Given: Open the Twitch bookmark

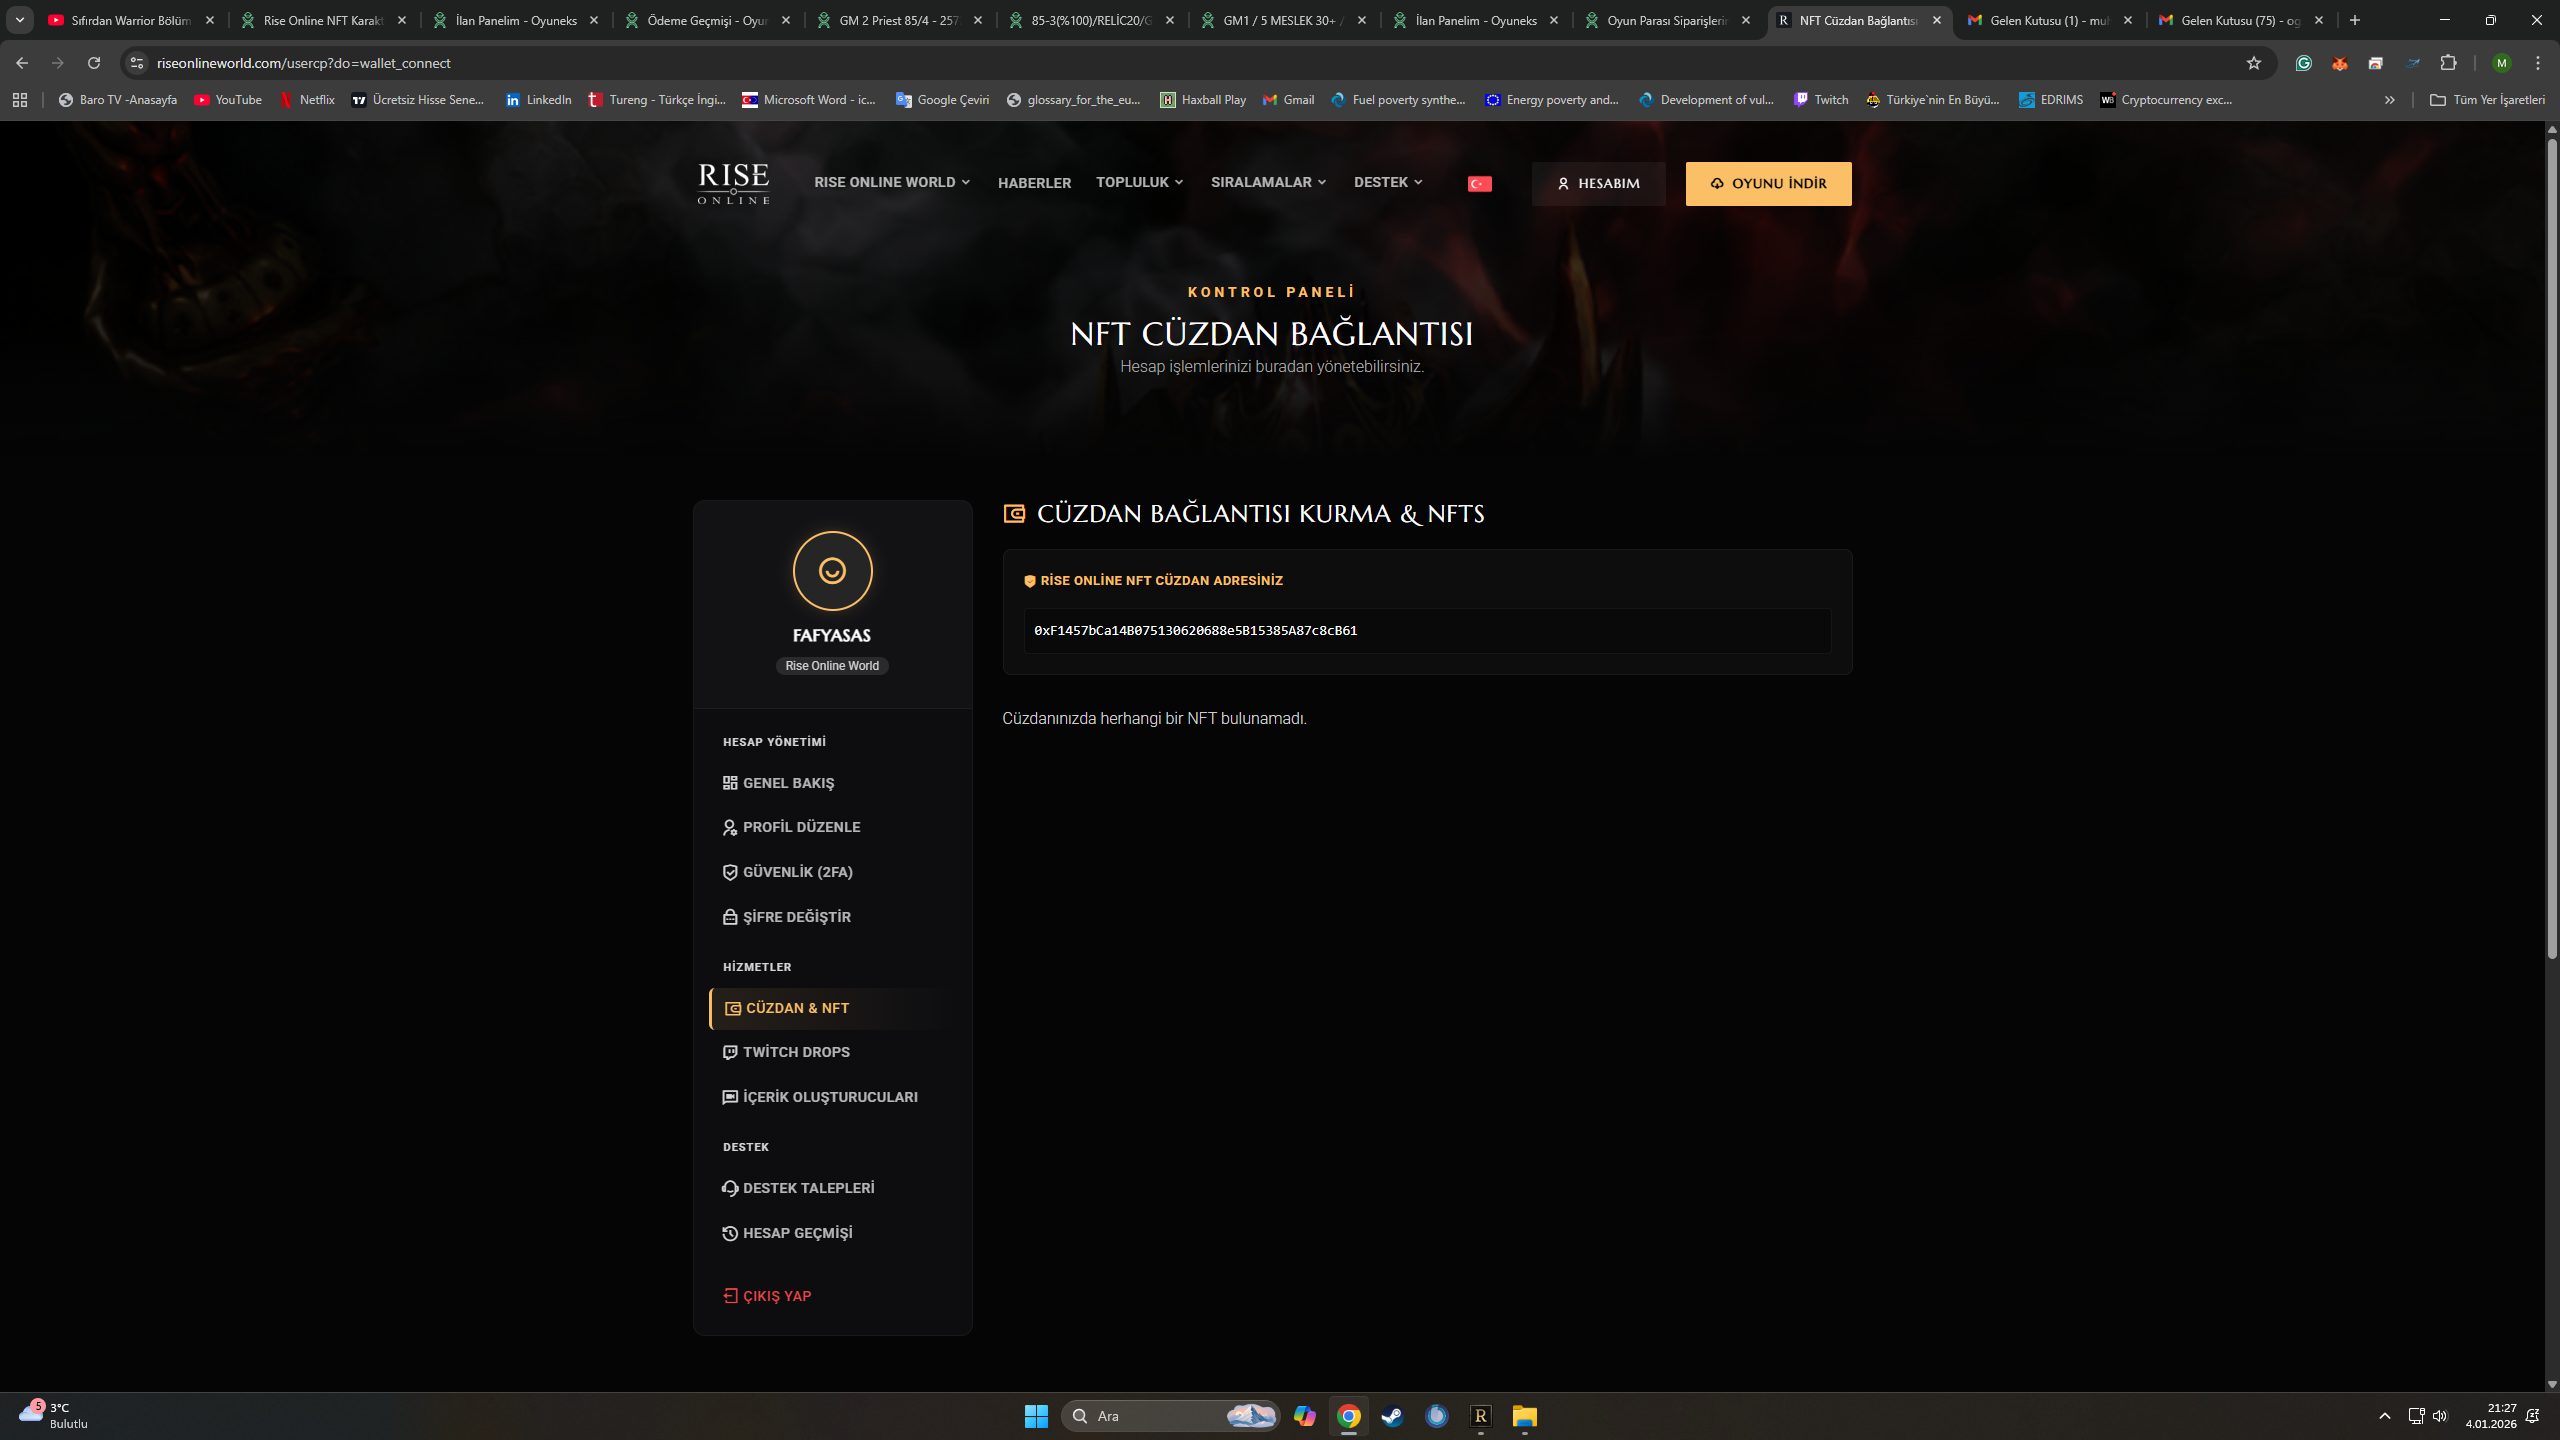Looking at the screenshot, I should coord(1821,100).
